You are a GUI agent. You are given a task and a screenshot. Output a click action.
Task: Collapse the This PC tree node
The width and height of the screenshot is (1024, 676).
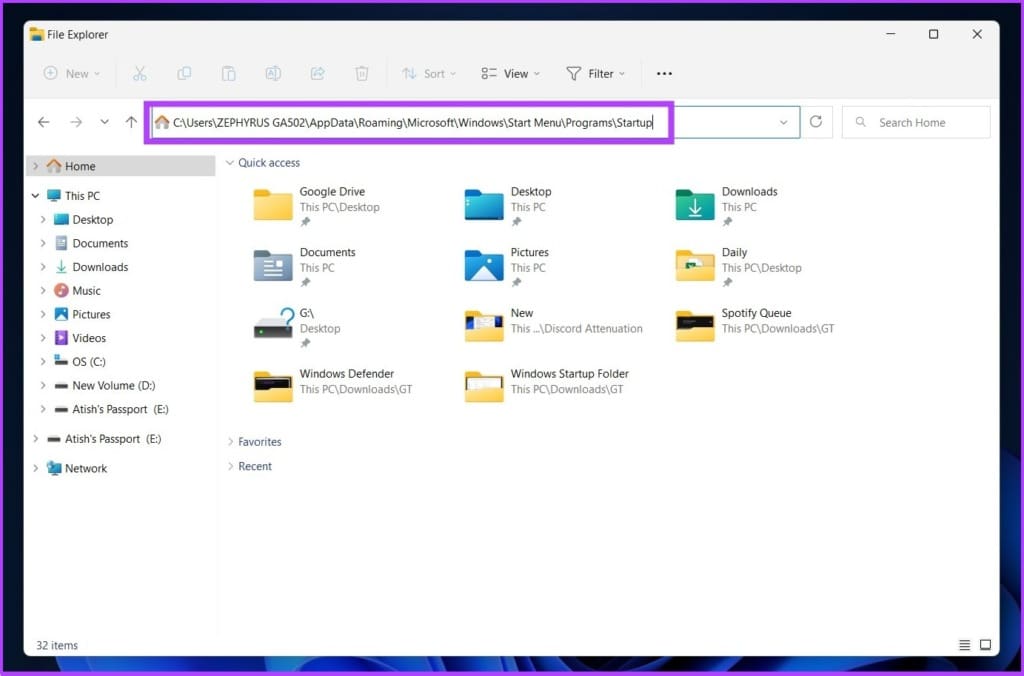coord(35,195)
